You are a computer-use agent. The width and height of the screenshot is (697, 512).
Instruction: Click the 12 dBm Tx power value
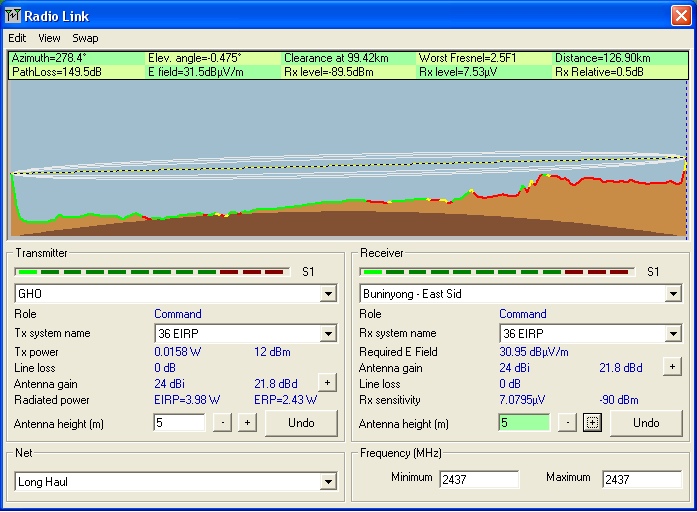point(272,352)
